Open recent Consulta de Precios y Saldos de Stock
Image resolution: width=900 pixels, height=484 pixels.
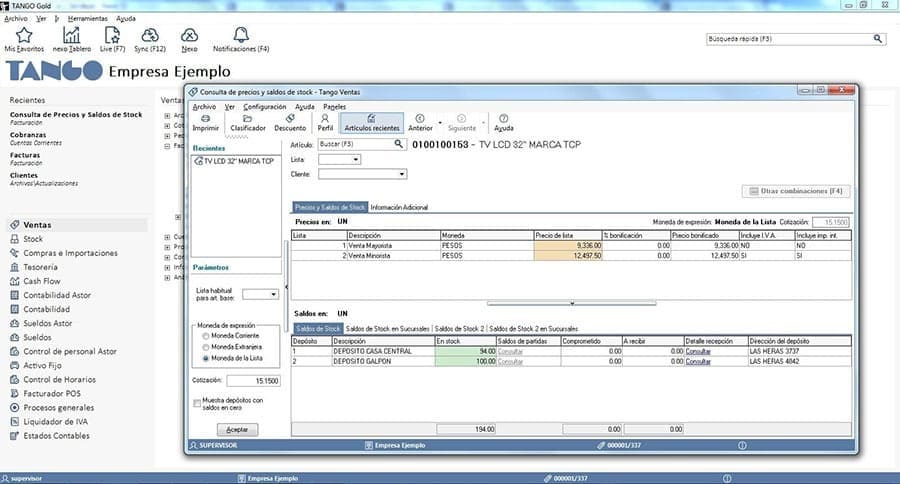[76, 115]
